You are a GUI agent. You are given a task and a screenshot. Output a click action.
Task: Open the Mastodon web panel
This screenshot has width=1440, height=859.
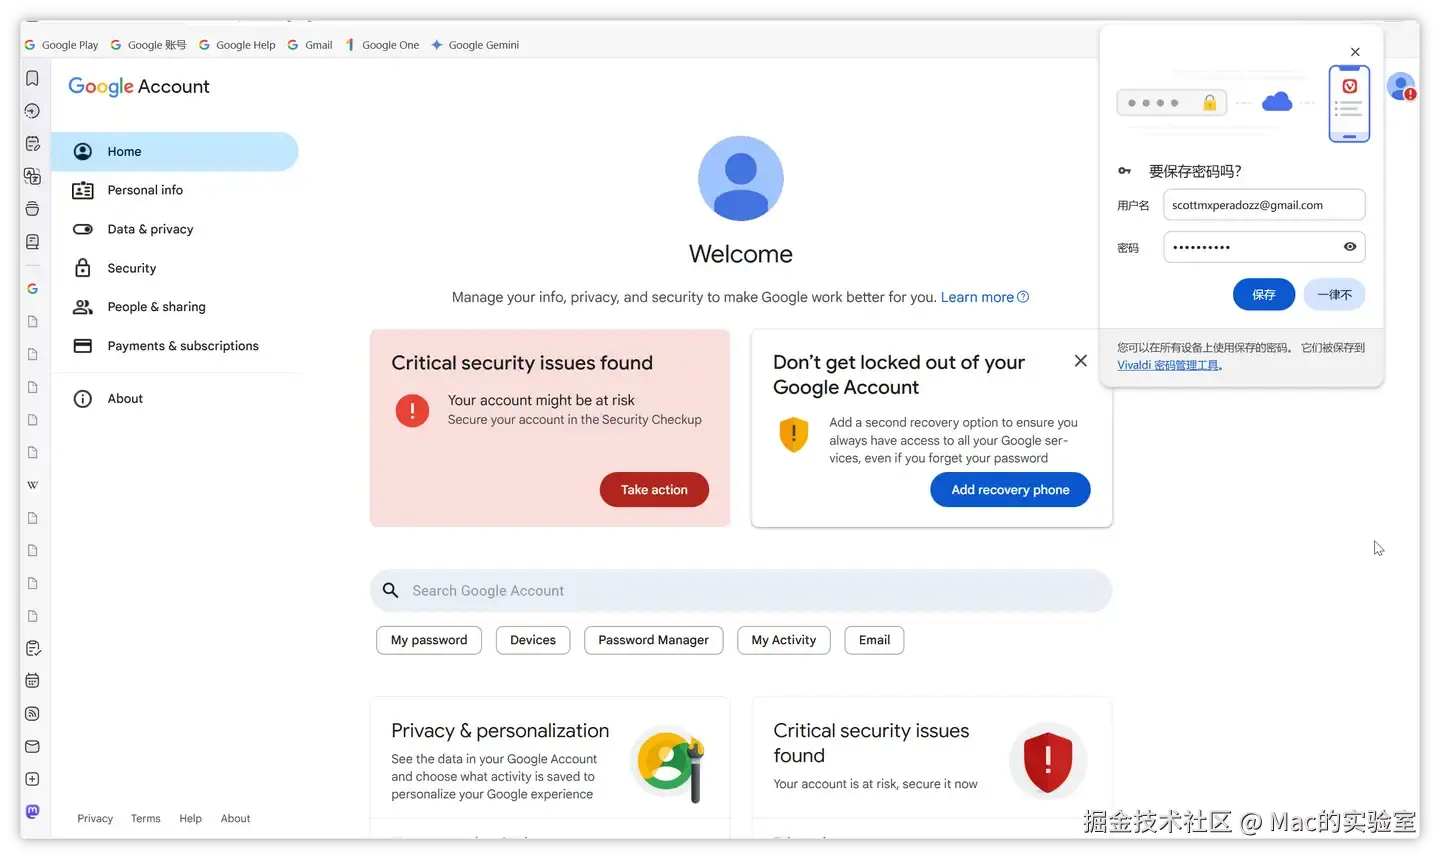click(x=32, y=812)
